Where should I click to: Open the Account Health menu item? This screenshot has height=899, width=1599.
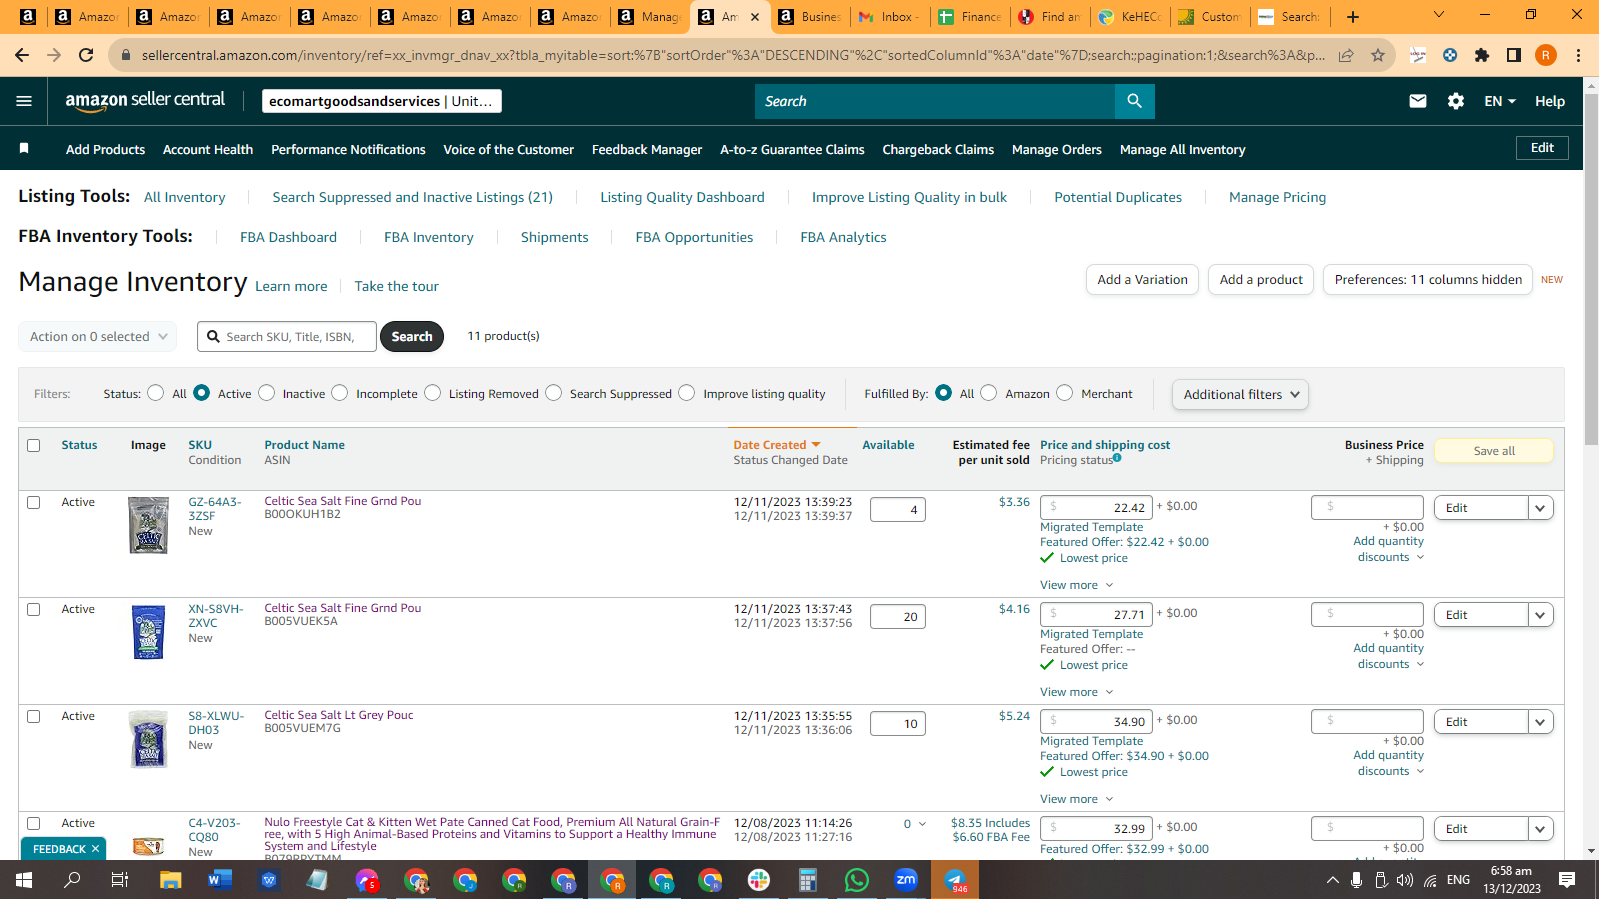click(x=208, y=149)
